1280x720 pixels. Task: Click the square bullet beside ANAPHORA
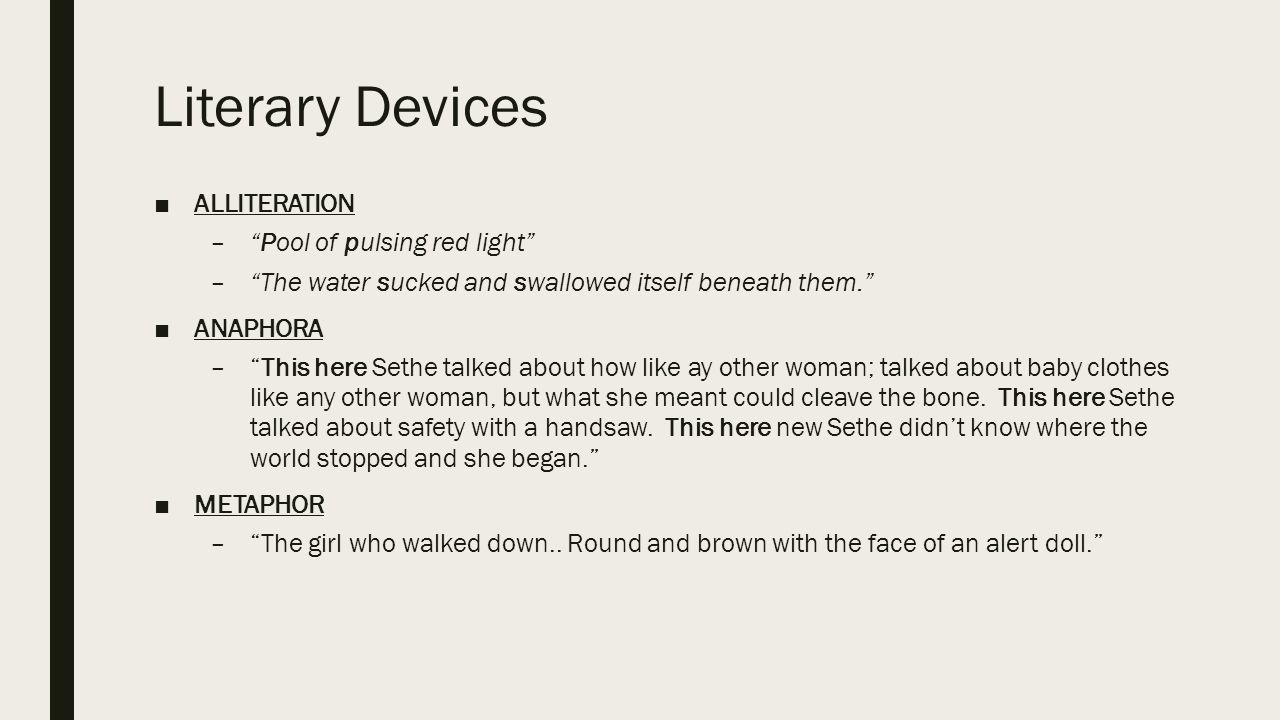tap(162, 330)
